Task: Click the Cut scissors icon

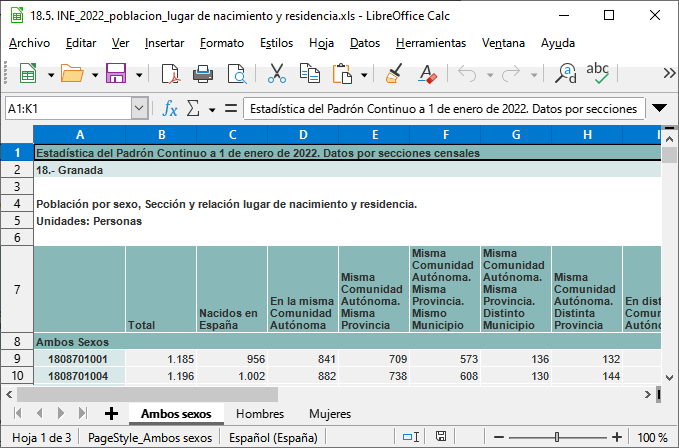Action: (x=277, y=74)
